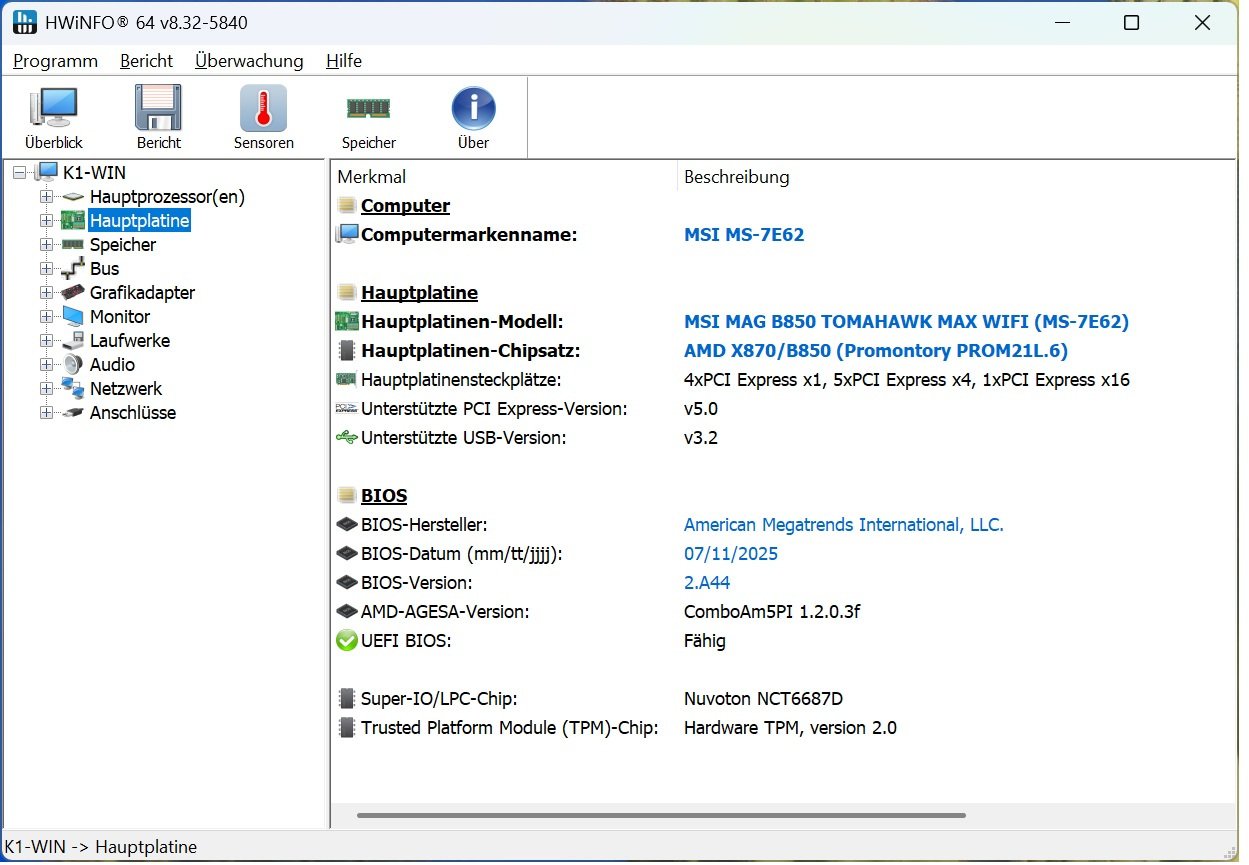Click the HWiNFO app icon in title bar

point(25,22)
